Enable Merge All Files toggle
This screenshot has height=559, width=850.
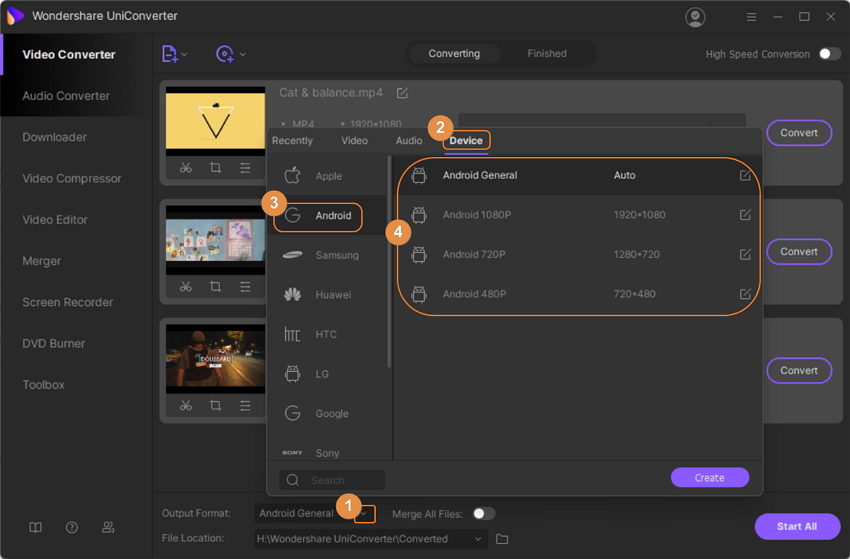click(x=483, y=513)
